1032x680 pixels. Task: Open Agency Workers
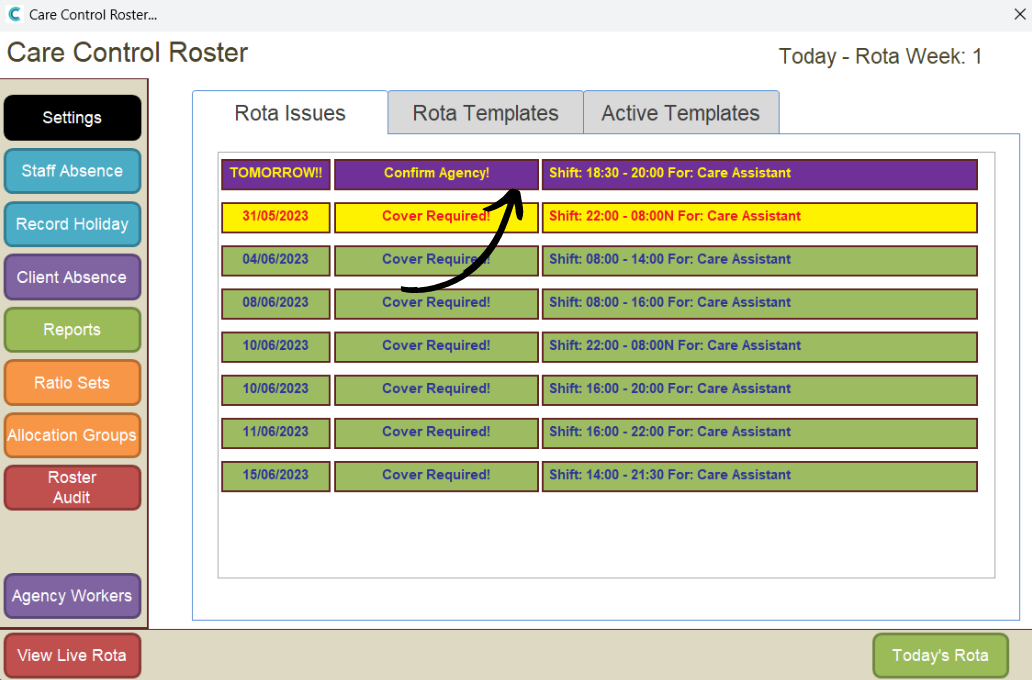click(72, 596)
